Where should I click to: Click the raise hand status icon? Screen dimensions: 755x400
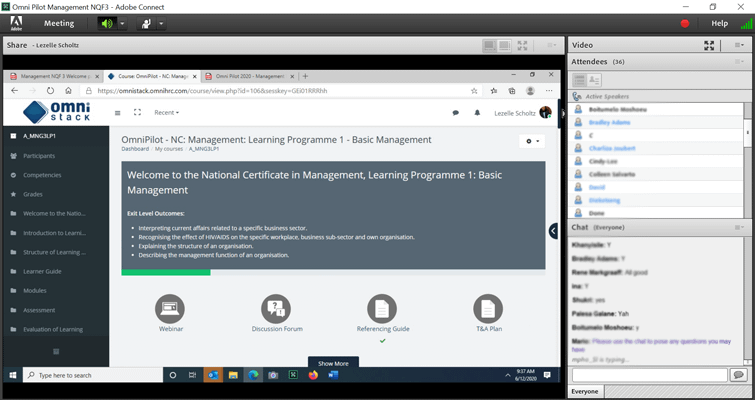[x=146, y=24]
